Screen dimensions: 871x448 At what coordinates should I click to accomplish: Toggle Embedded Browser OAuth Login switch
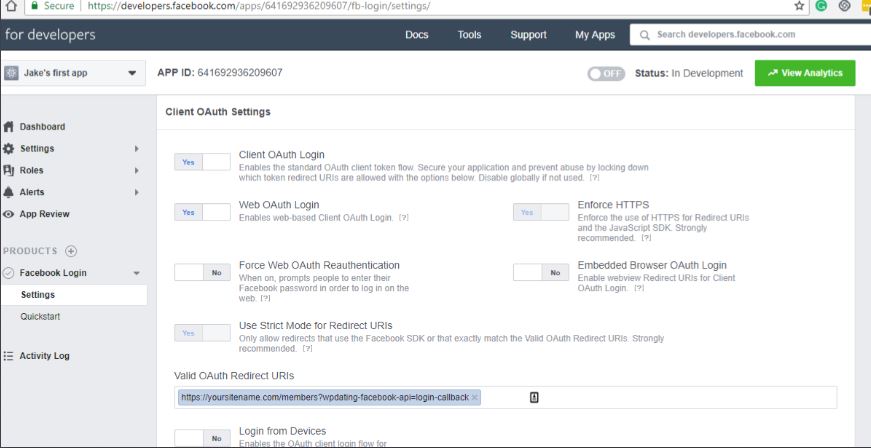click(541, 273)
